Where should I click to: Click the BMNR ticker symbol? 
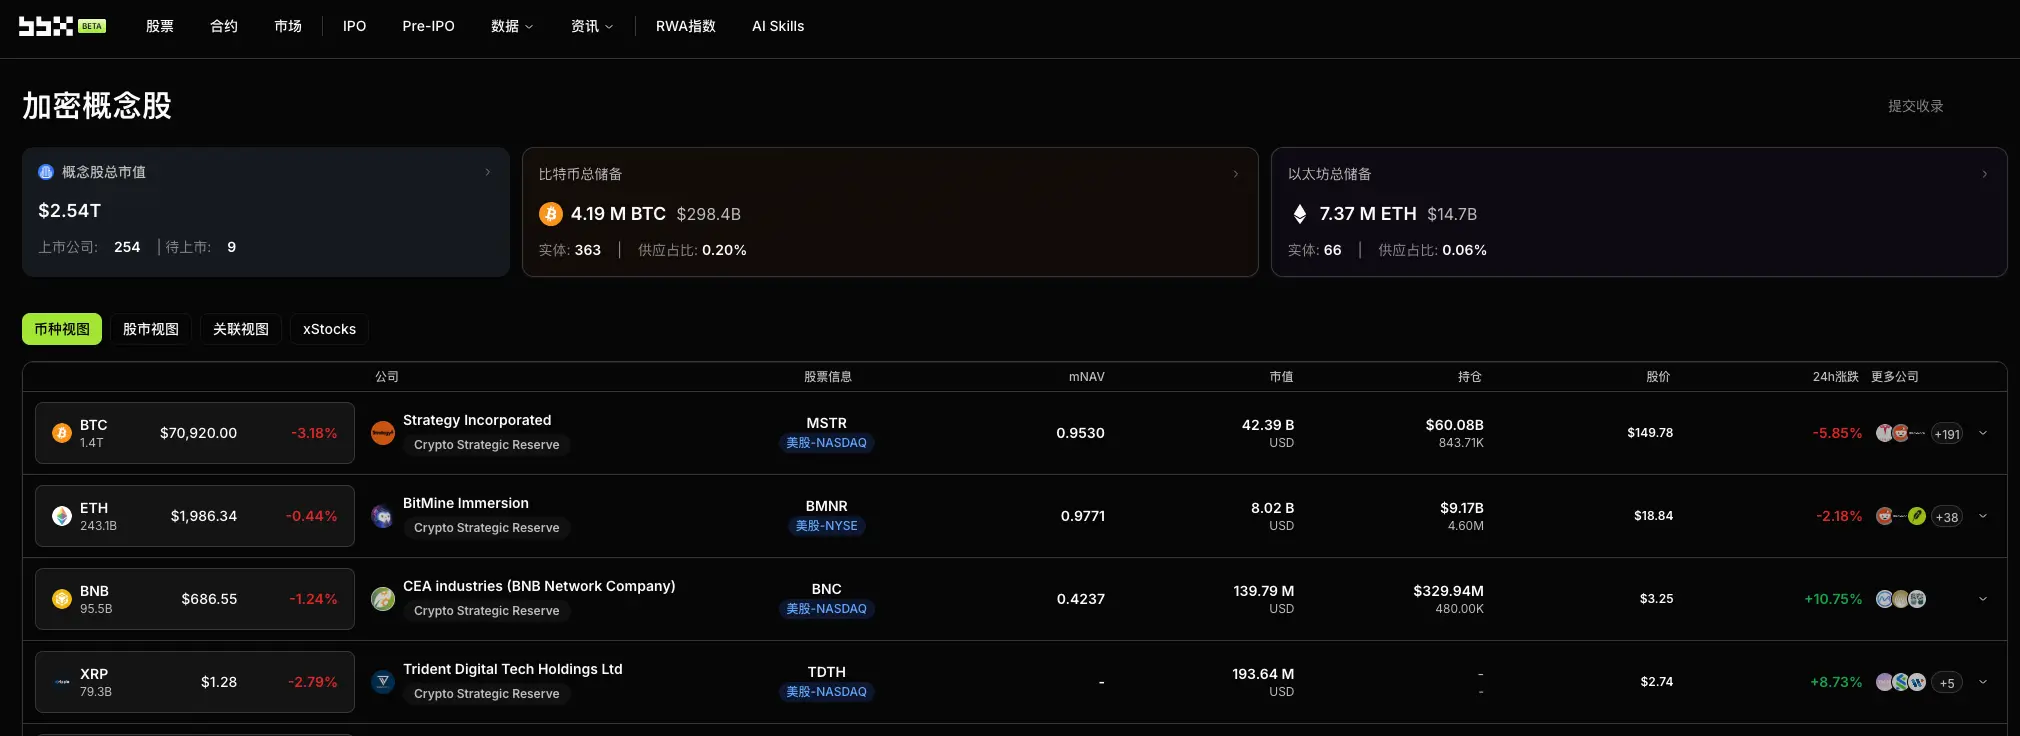tap(827, 506)
